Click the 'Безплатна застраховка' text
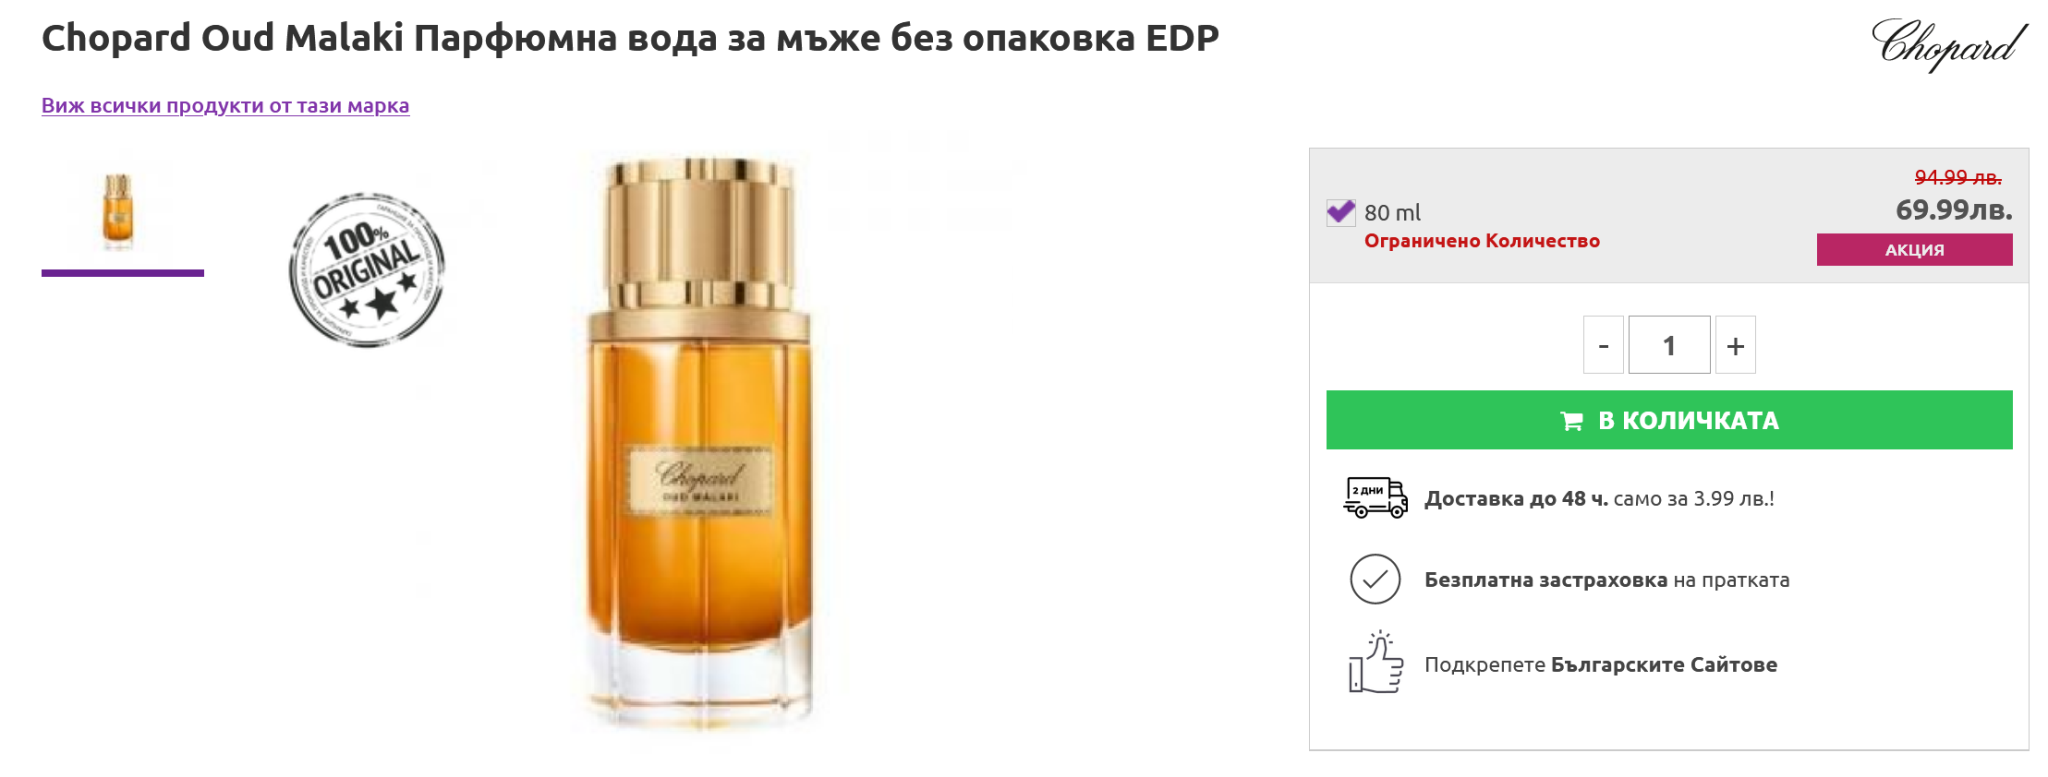 (1546, 580)
